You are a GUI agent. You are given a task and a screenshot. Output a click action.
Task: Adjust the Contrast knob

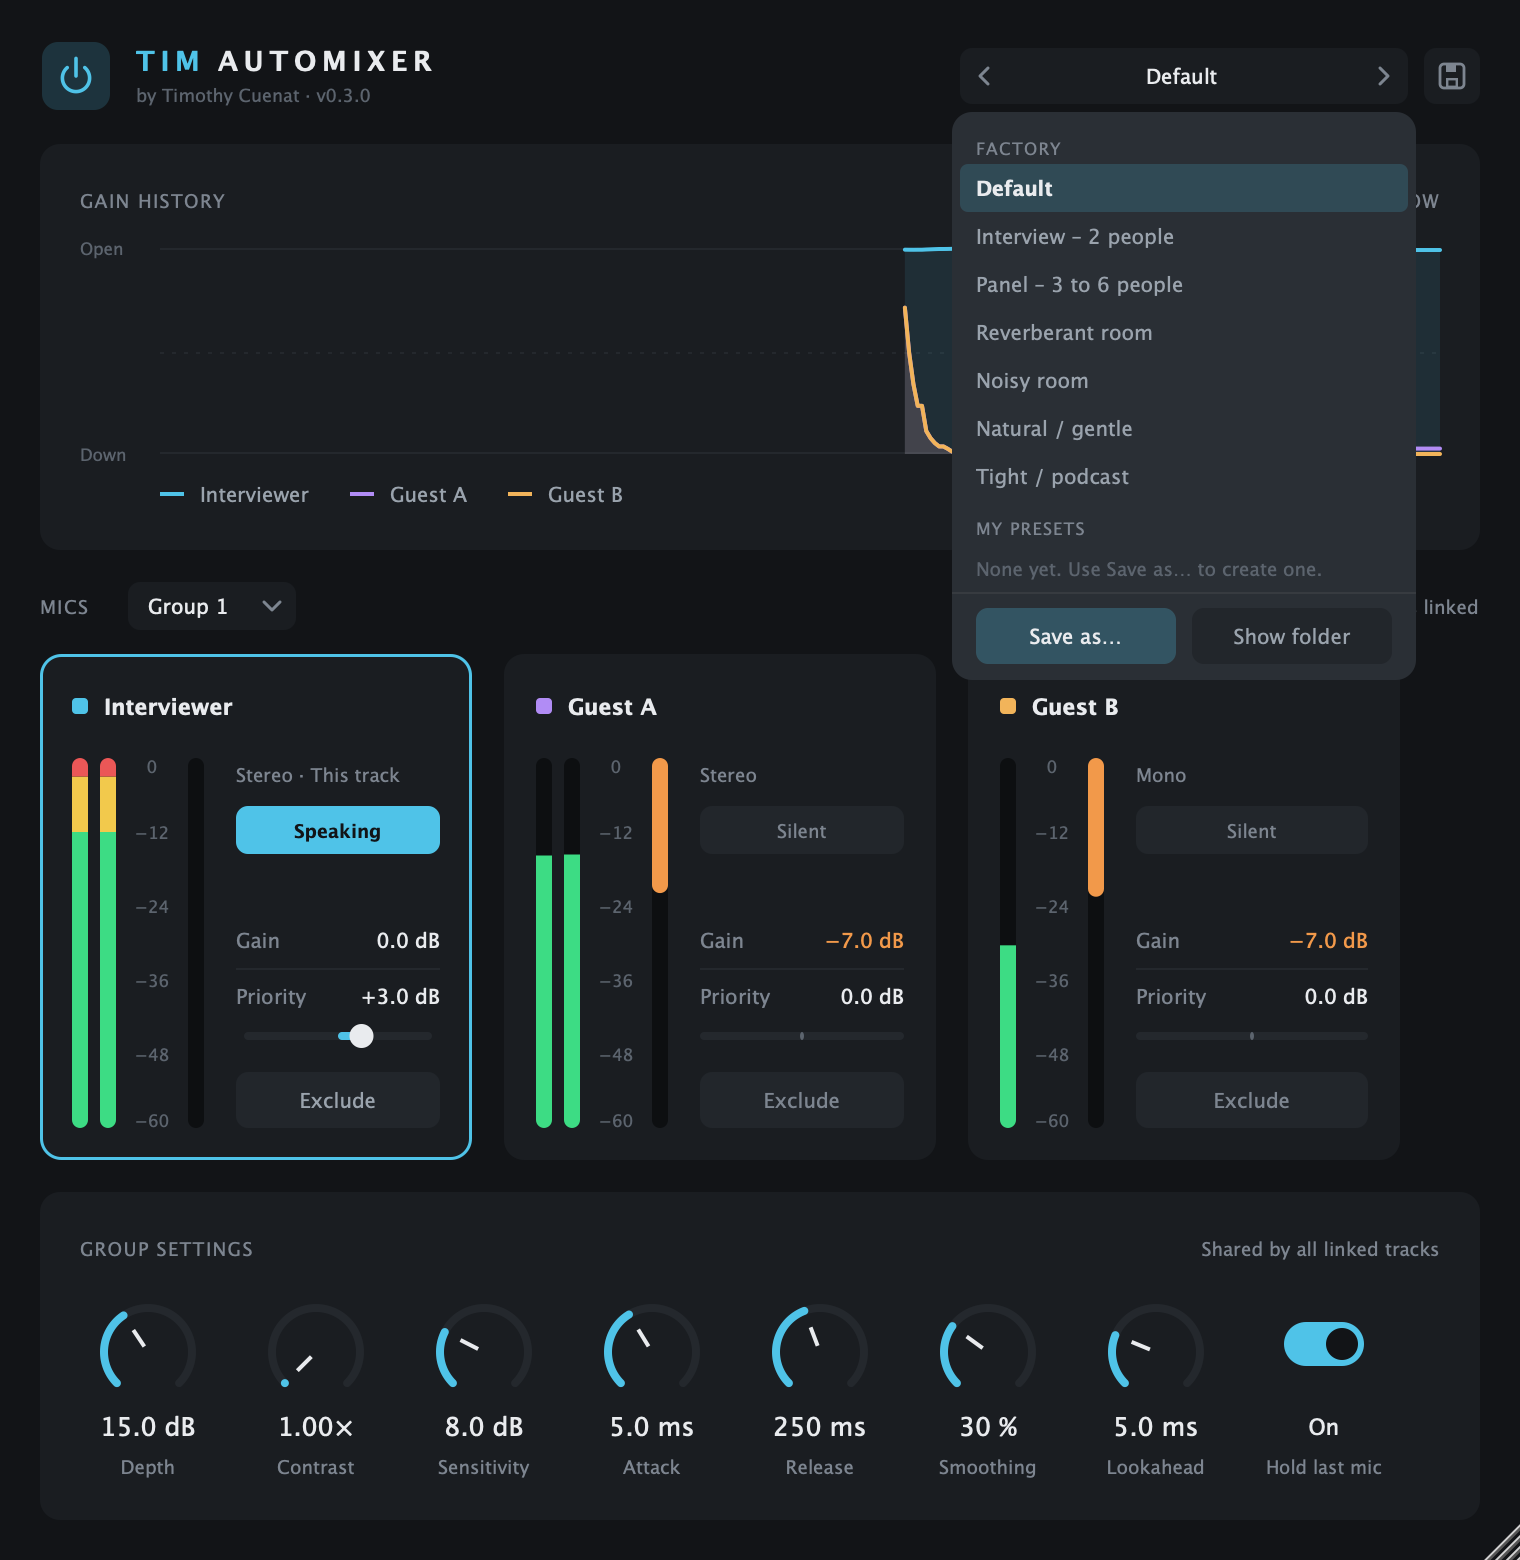tap(316, 1348)
